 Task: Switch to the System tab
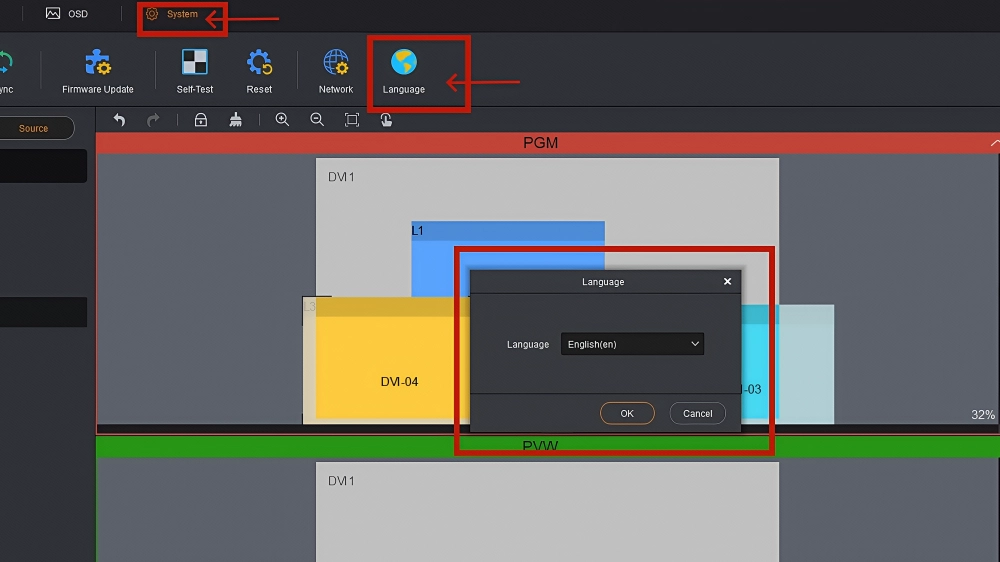coord(172,13)
